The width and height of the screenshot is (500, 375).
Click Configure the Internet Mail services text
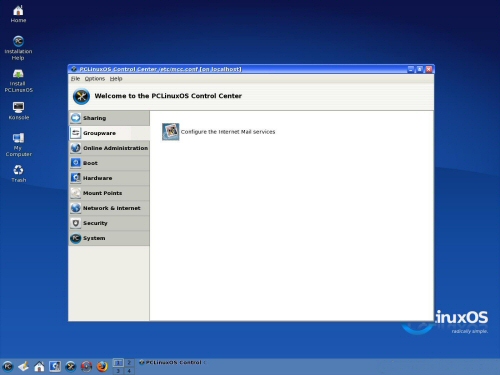pyautogui.click(x=228, y=132)
